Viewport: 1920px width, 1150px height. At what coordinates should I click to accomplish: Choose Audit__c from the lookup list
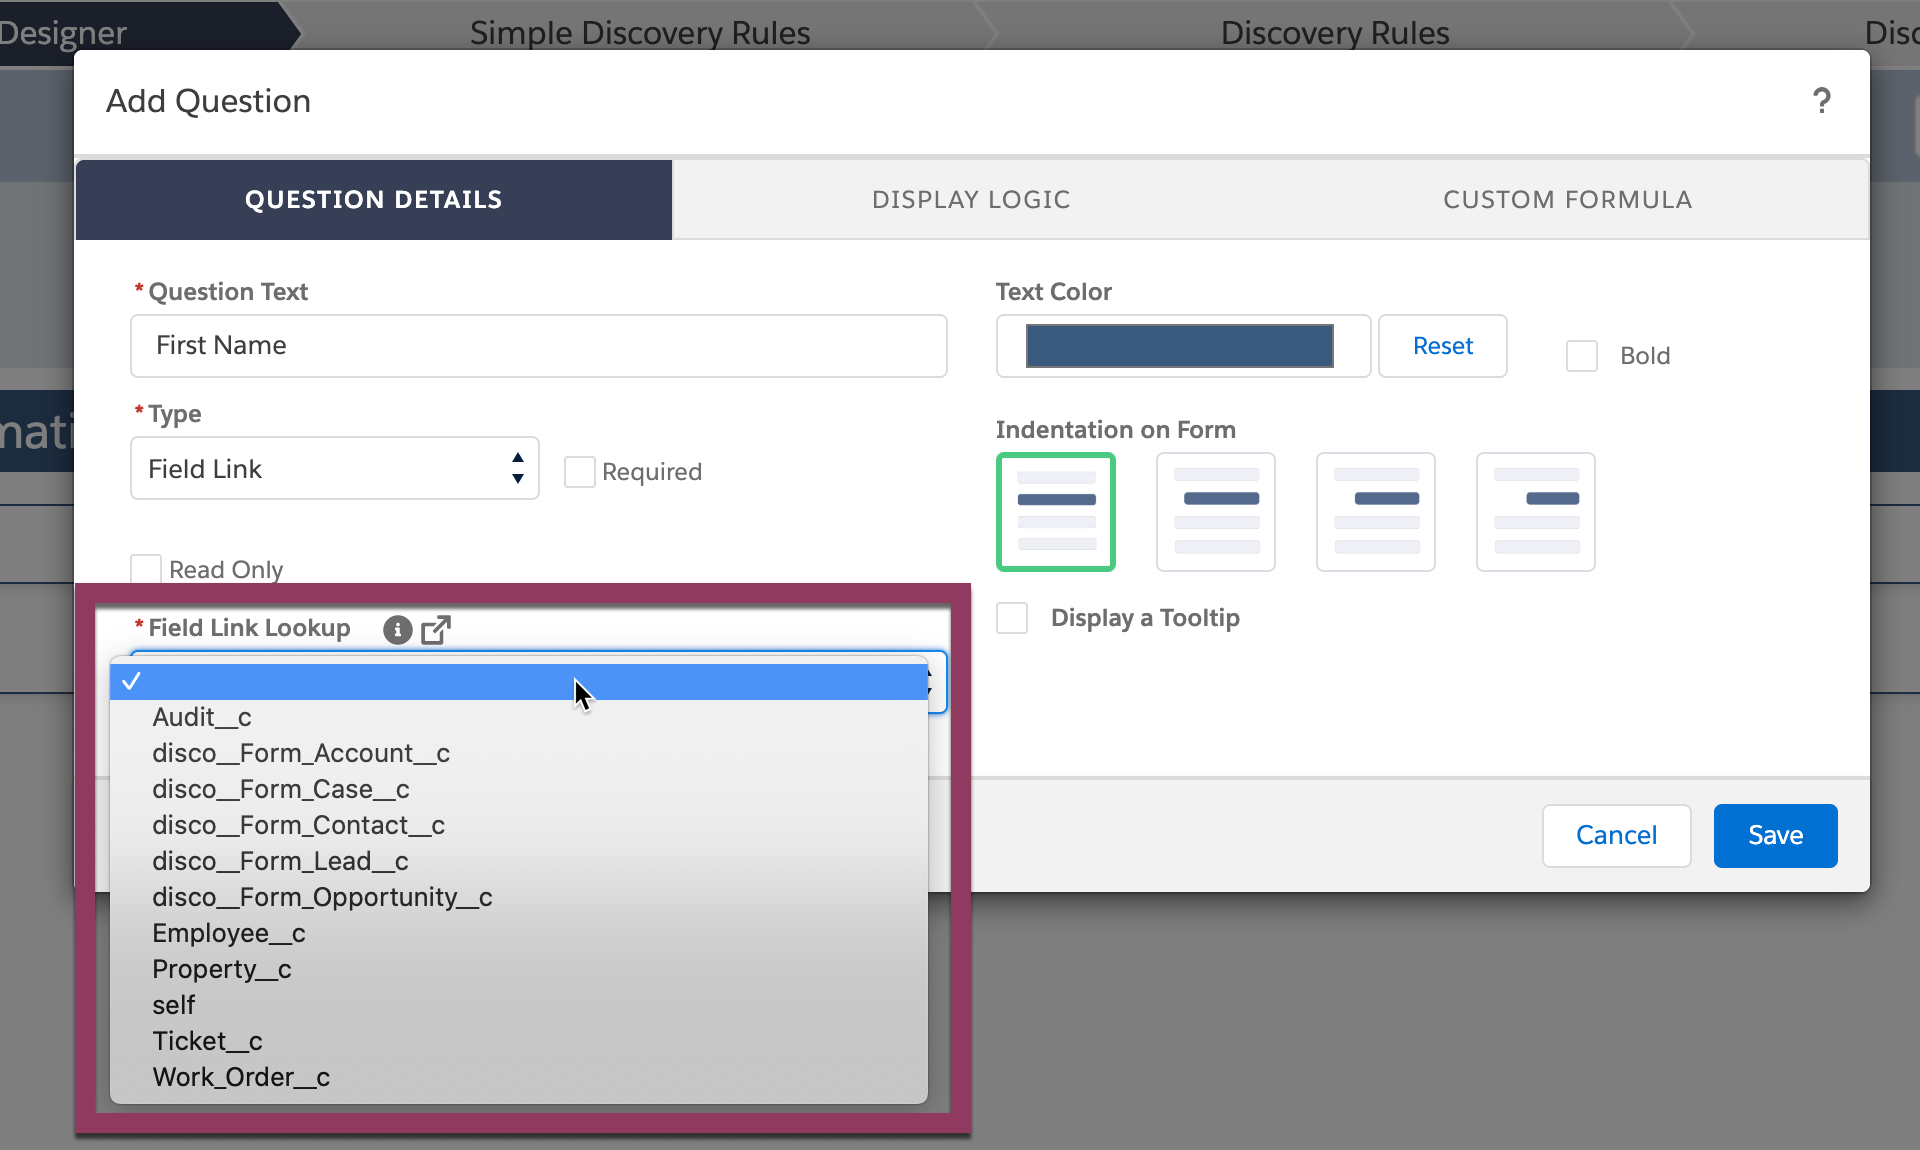coord(518,717)
